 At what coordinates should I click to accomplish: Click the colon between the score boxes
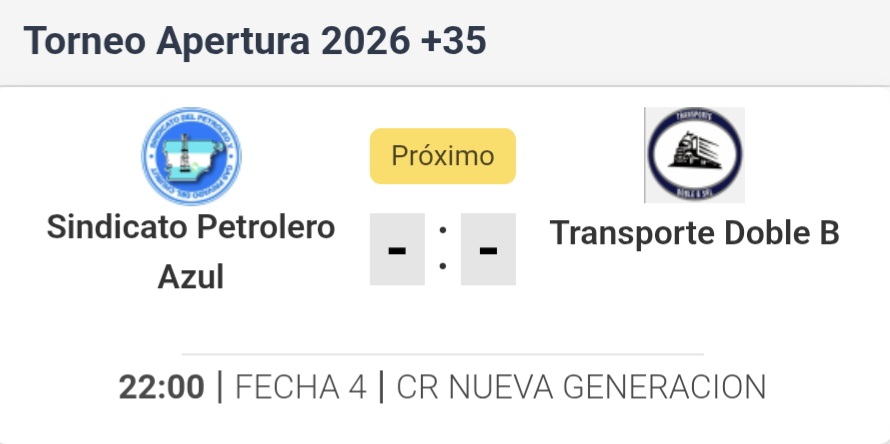click(x=442, y=249)
